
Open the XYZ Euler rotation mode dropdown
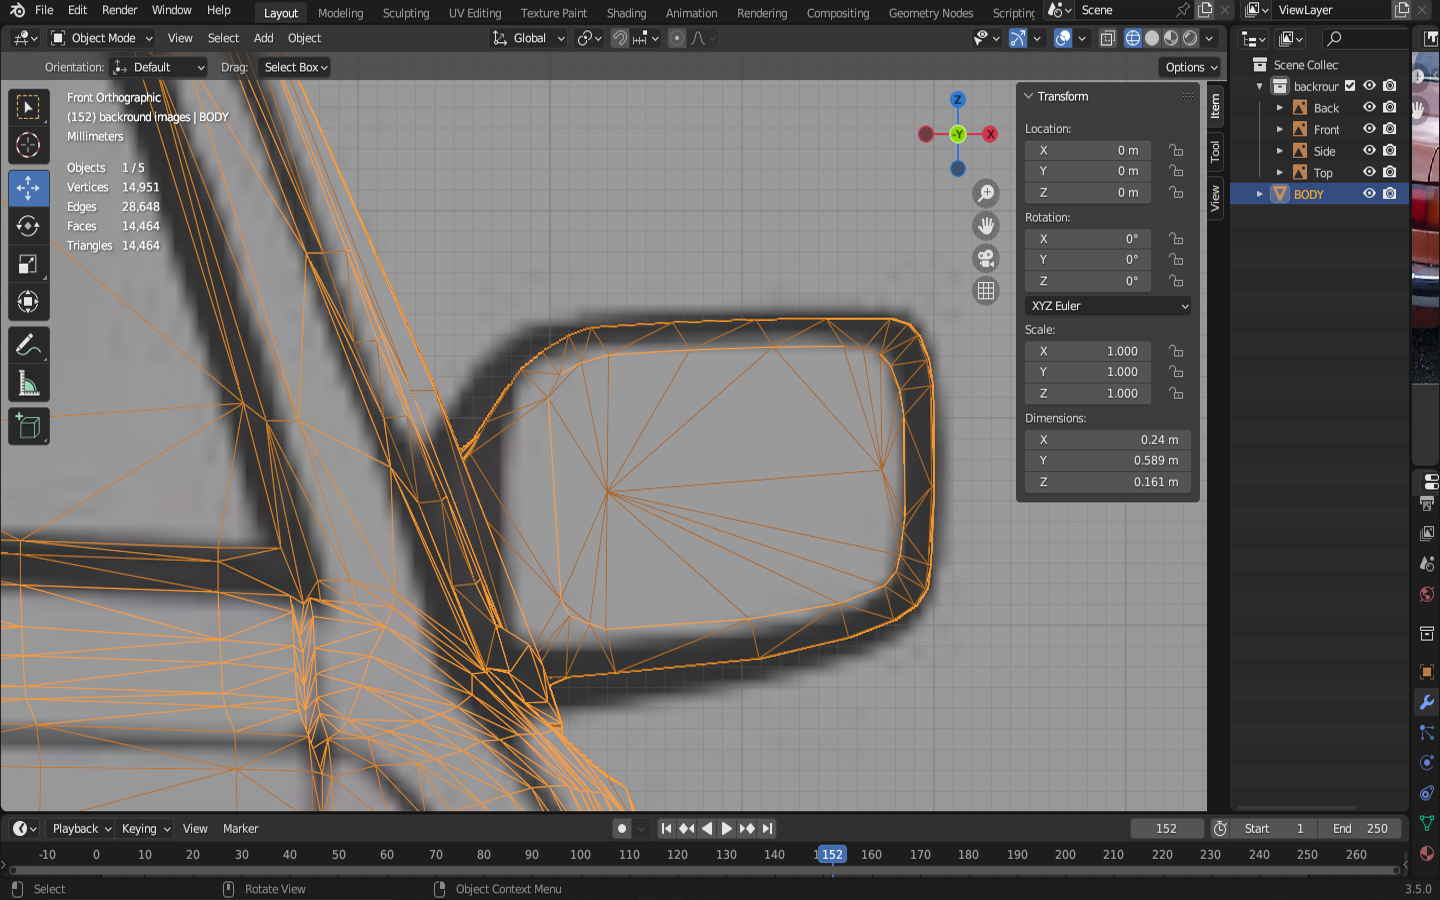1108,306
